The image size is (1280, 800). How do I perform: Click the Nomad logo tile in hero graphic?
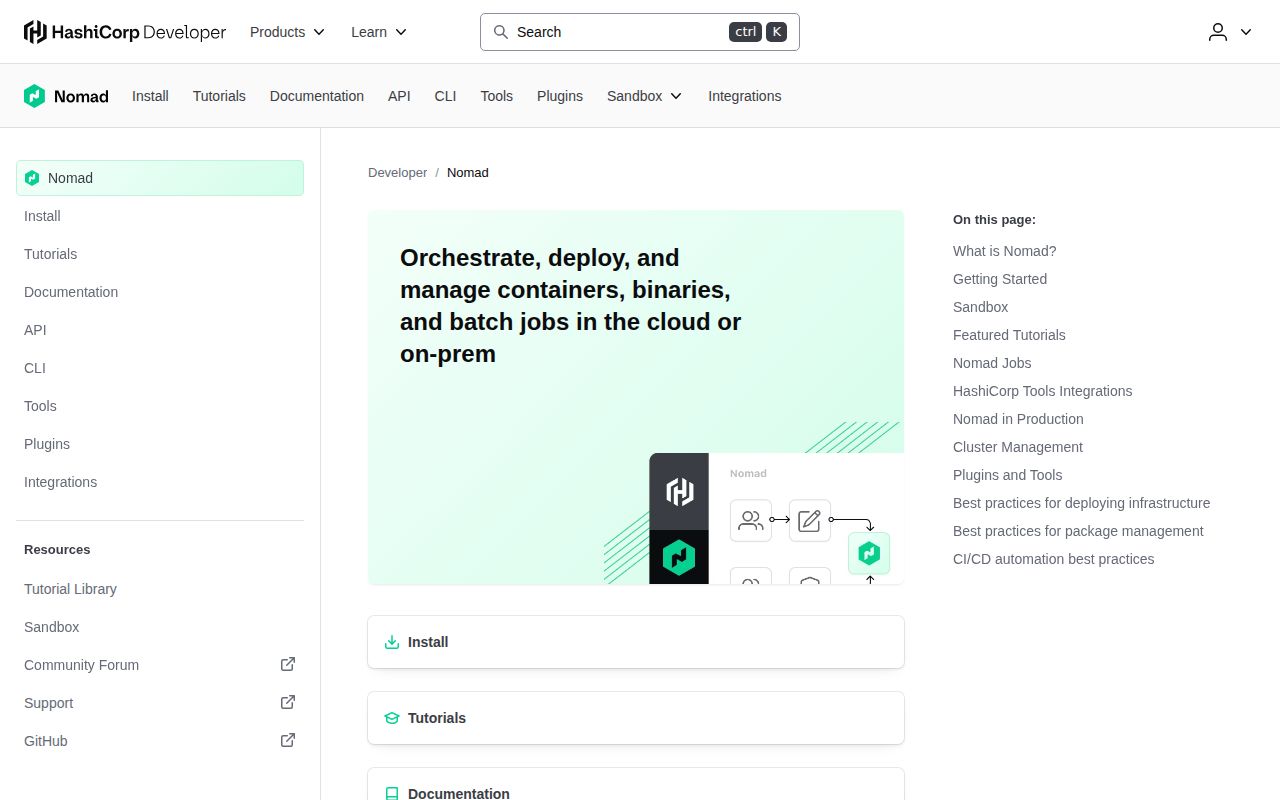[679, 557]
